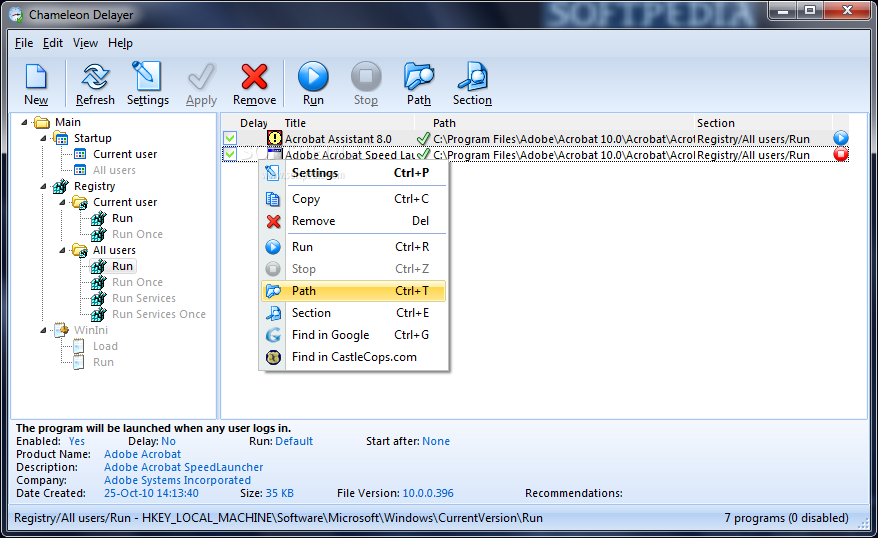
Task: Click the CastleCops icon in the context menu
Action: pos(273,357)
